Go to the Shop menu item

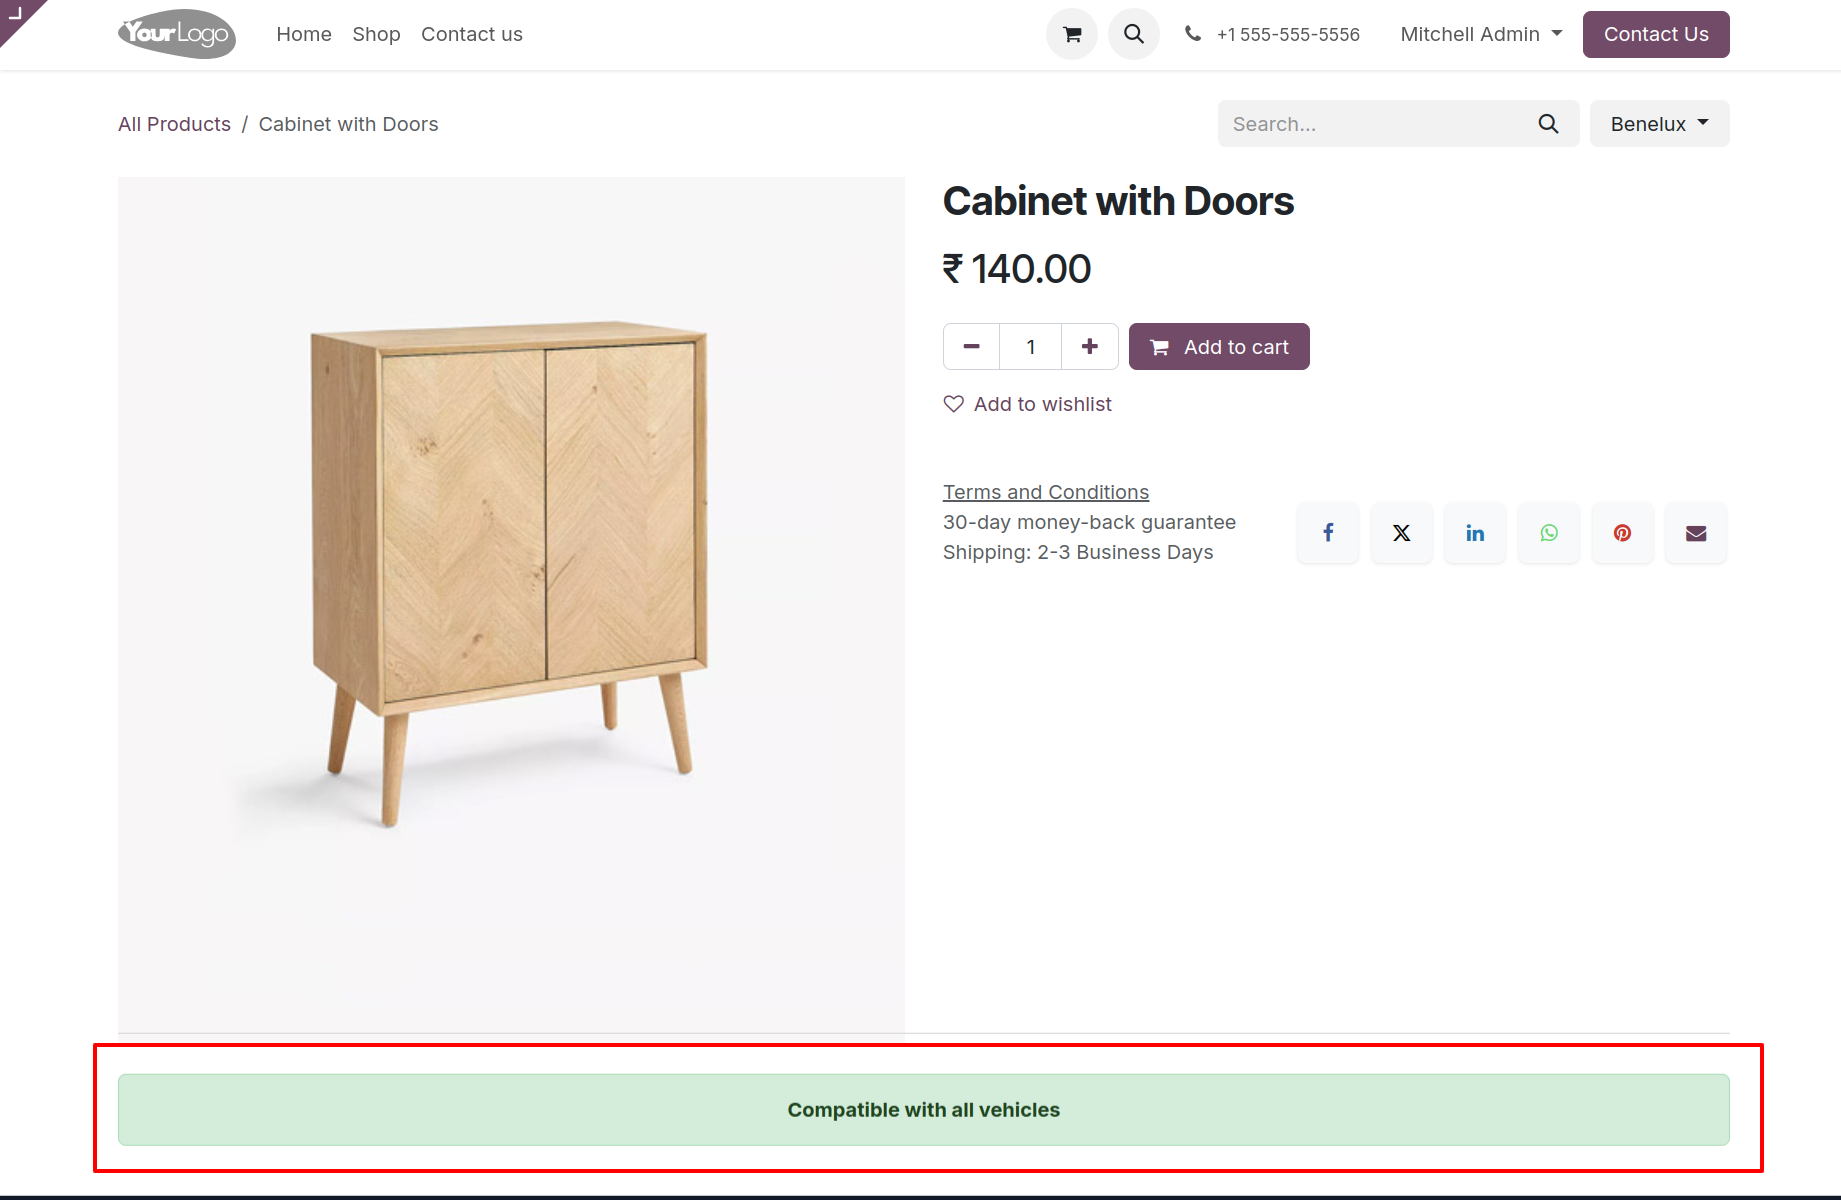(x=376, y=34)
